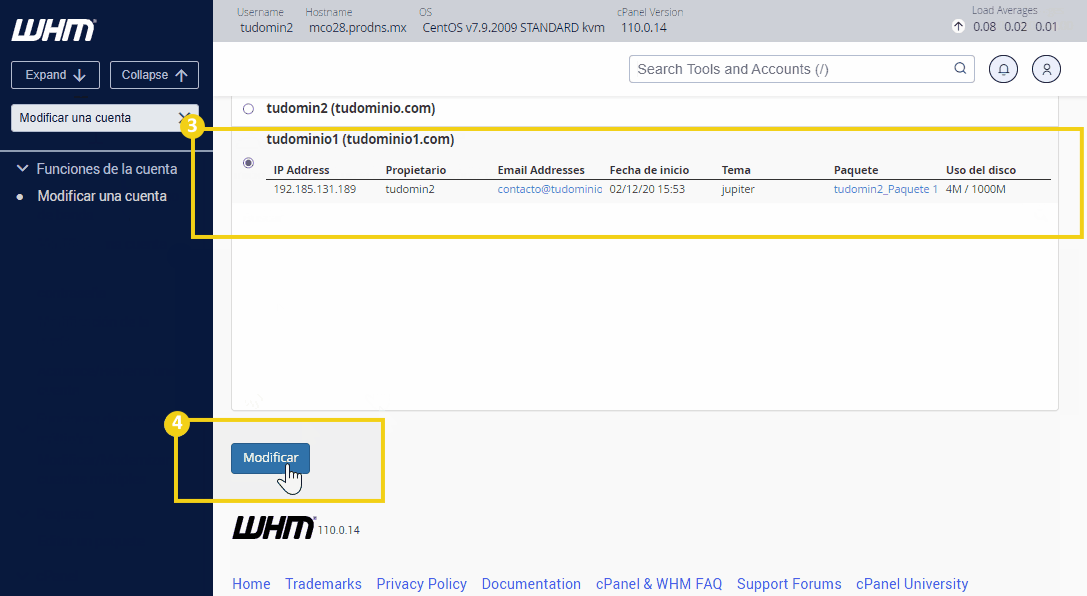The height and width of the screenshot is (596, 1087).
Task: Open the cPanel University link
Action: coord(912,584)
